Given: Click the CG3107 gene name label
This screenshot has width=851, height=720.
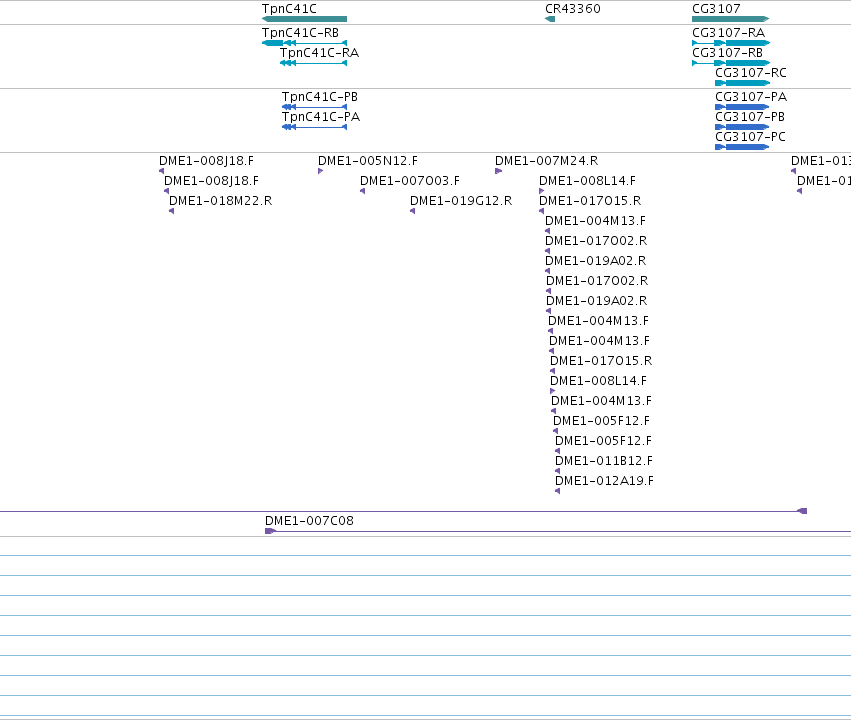Looking at the screenshot, I should point(716,9).
